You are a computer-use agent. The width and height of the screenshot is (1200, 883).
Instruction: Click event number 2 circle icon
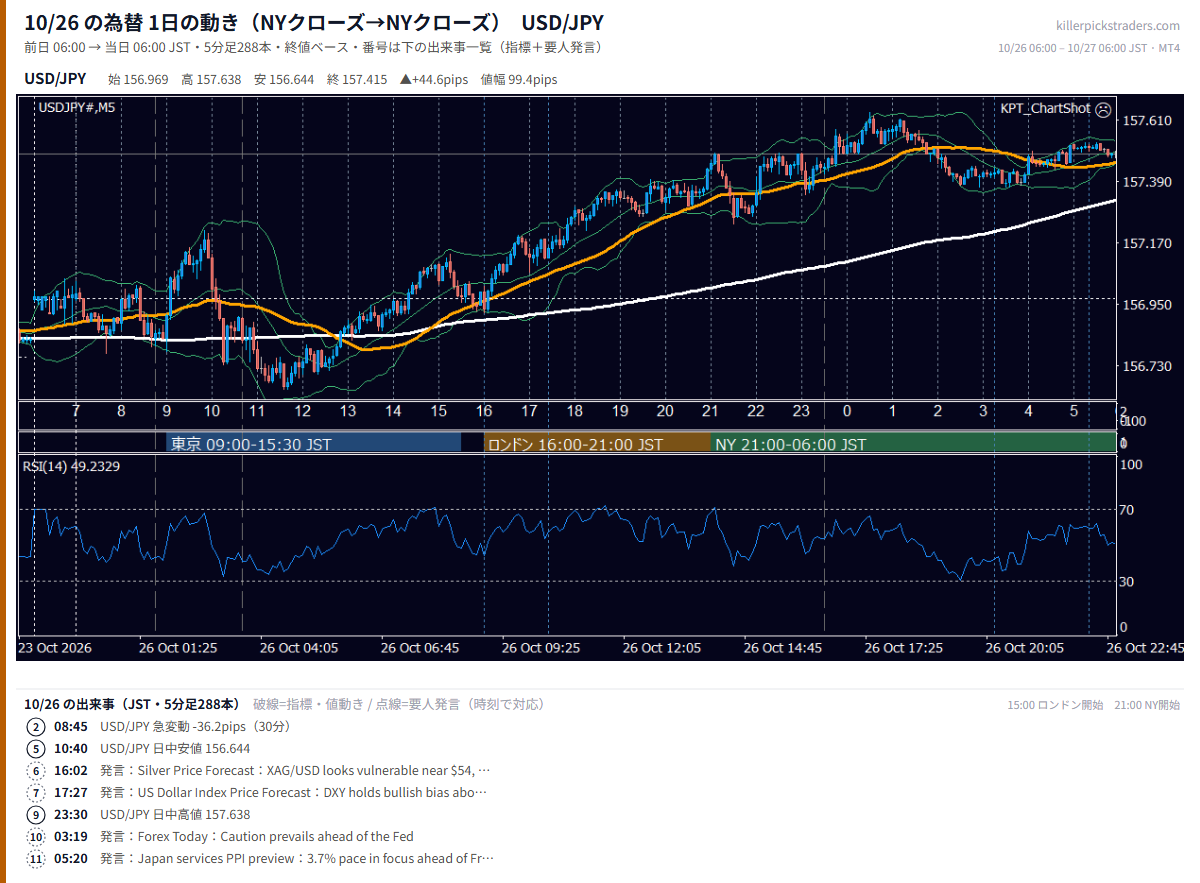click(36, 727)
